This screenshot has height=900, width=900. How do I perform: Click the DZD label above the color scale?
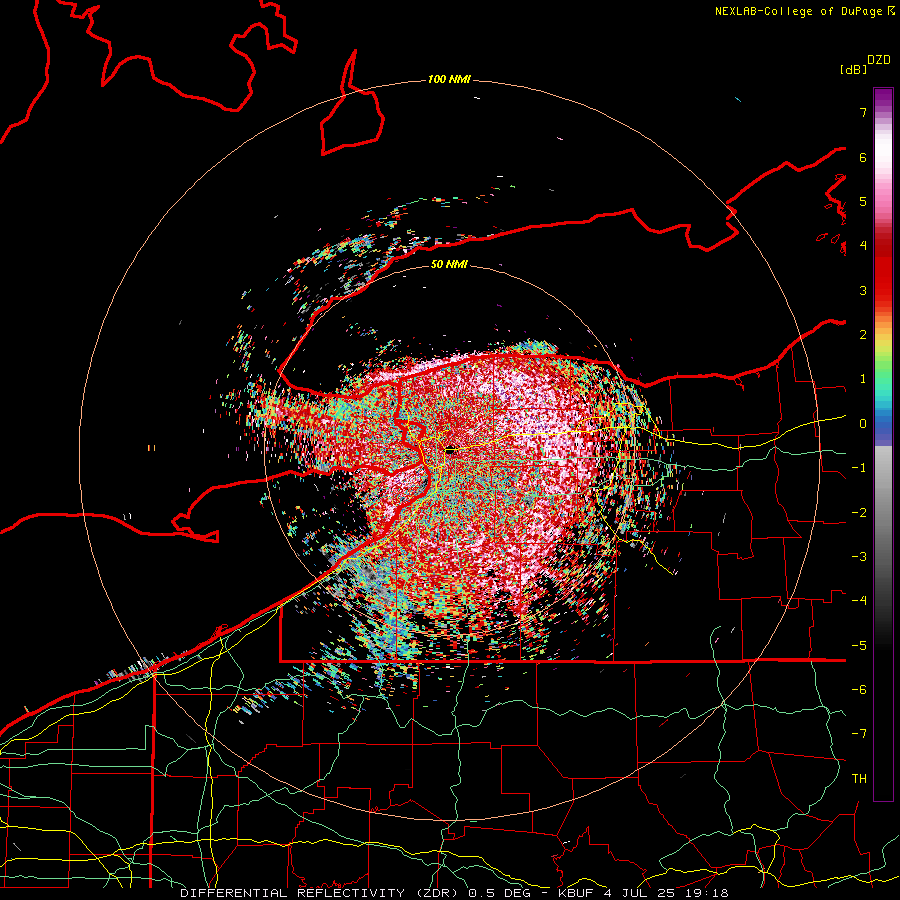879,60
